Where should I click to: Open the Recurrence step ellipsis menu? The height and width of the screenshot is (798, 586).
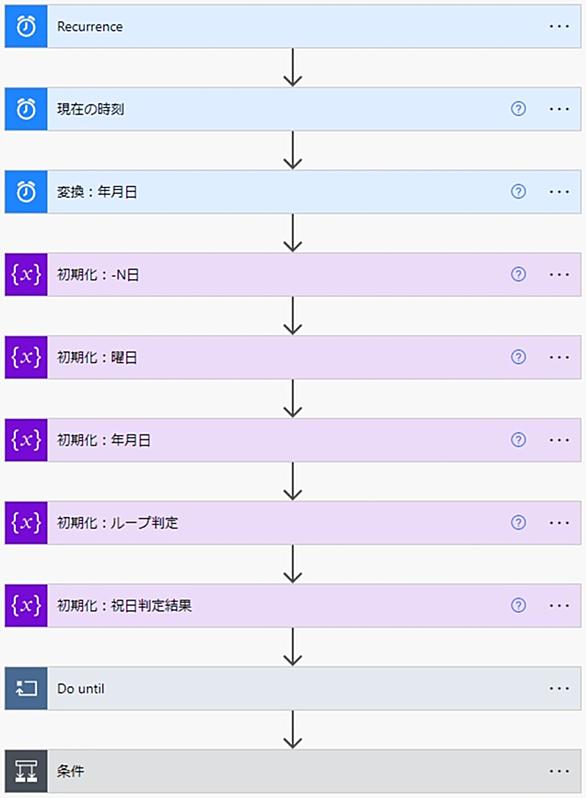559,26
